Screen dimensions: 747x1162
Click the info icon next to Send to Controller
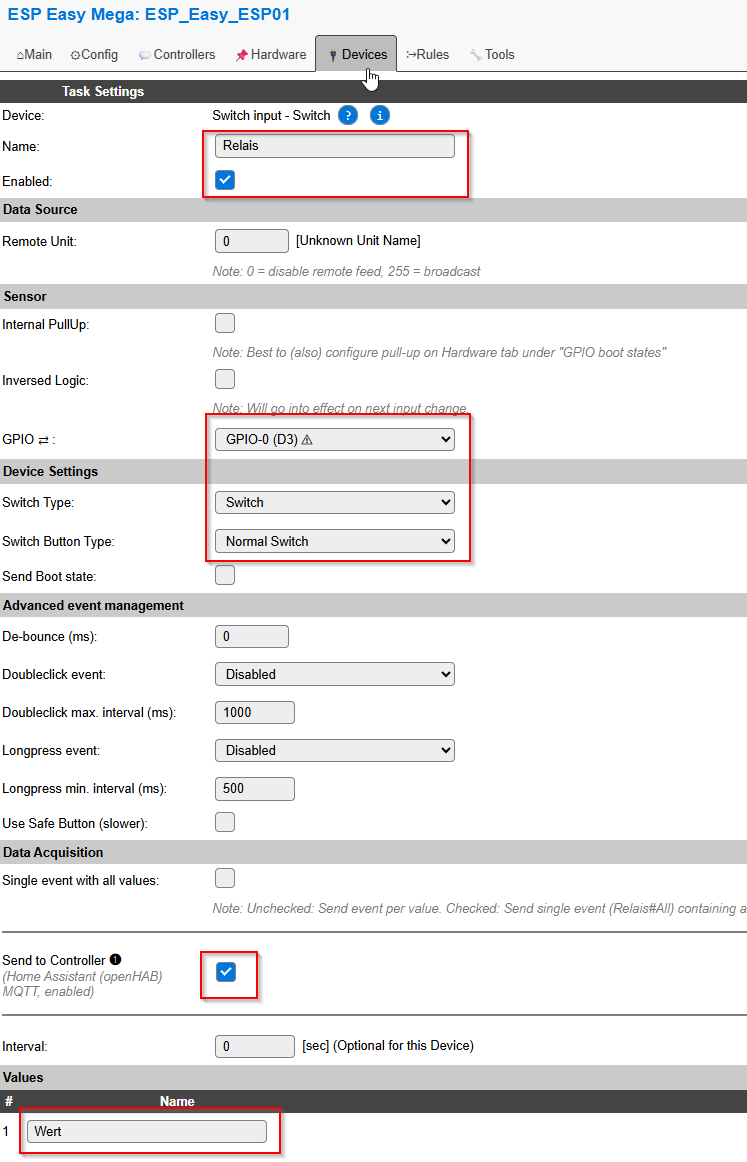pos(115,960)
